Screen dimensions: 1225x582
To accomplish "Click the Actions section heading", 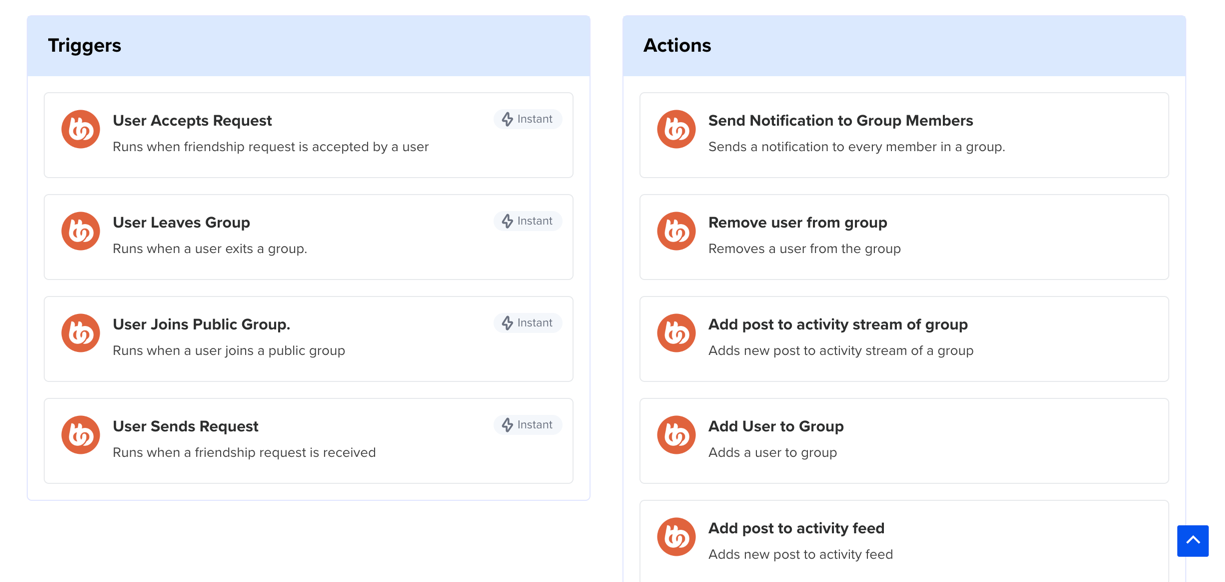I will pyautogui.click(x=677, y=45).
